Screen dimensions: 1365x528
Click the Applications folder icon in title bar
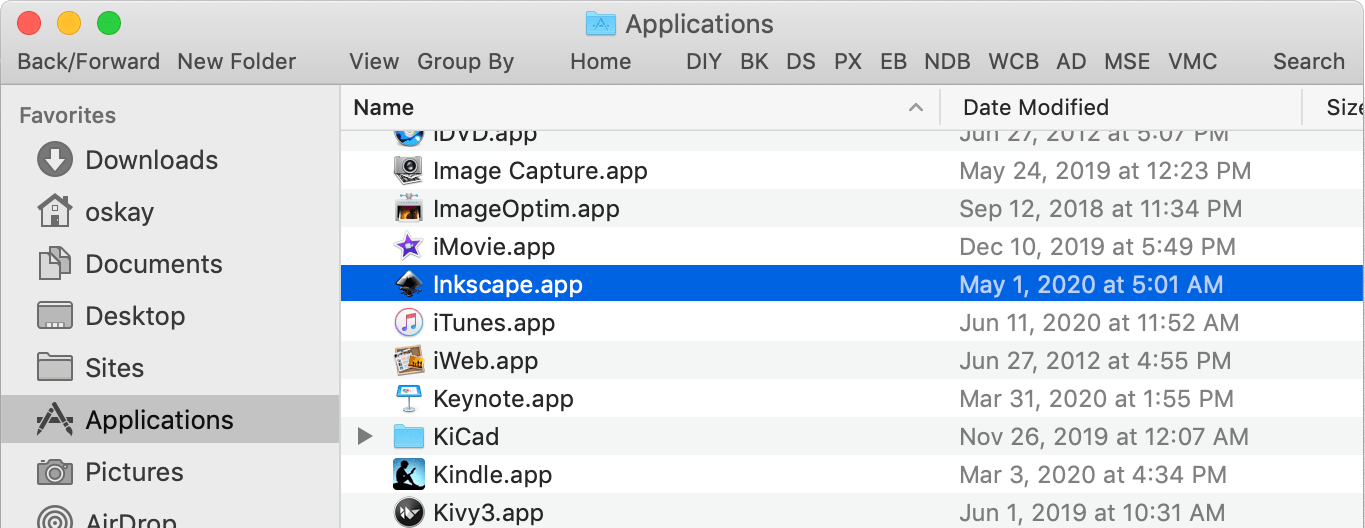[x=601, y=24]
